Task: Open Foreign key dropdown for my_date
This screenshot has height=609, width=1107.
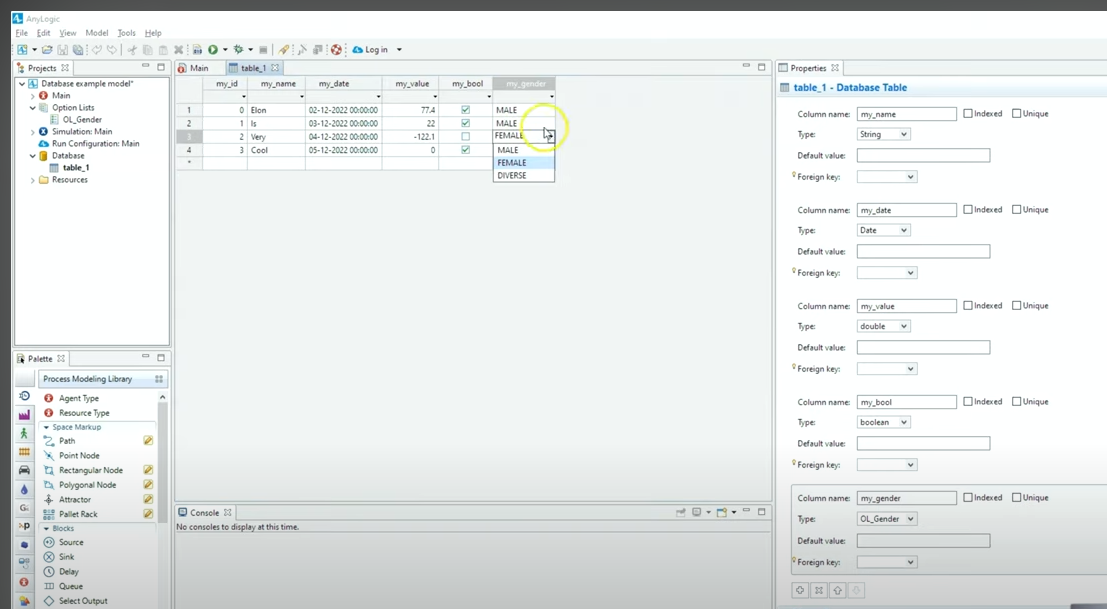Action: click(886, 273)
